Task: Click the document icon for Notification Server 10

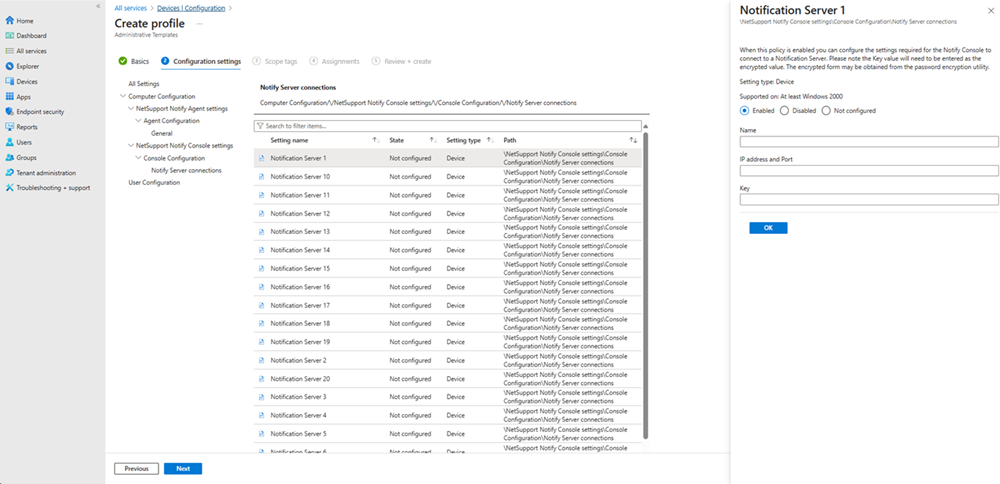Action: pyautogui.click(x=261, y=177)
